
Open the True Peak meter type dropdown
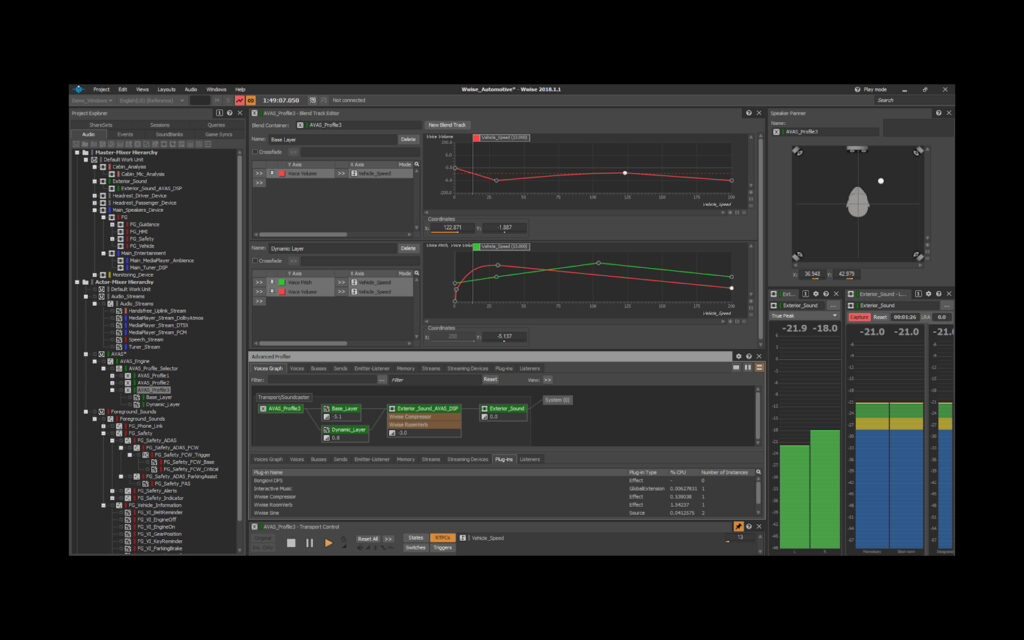tap(804, 317)
